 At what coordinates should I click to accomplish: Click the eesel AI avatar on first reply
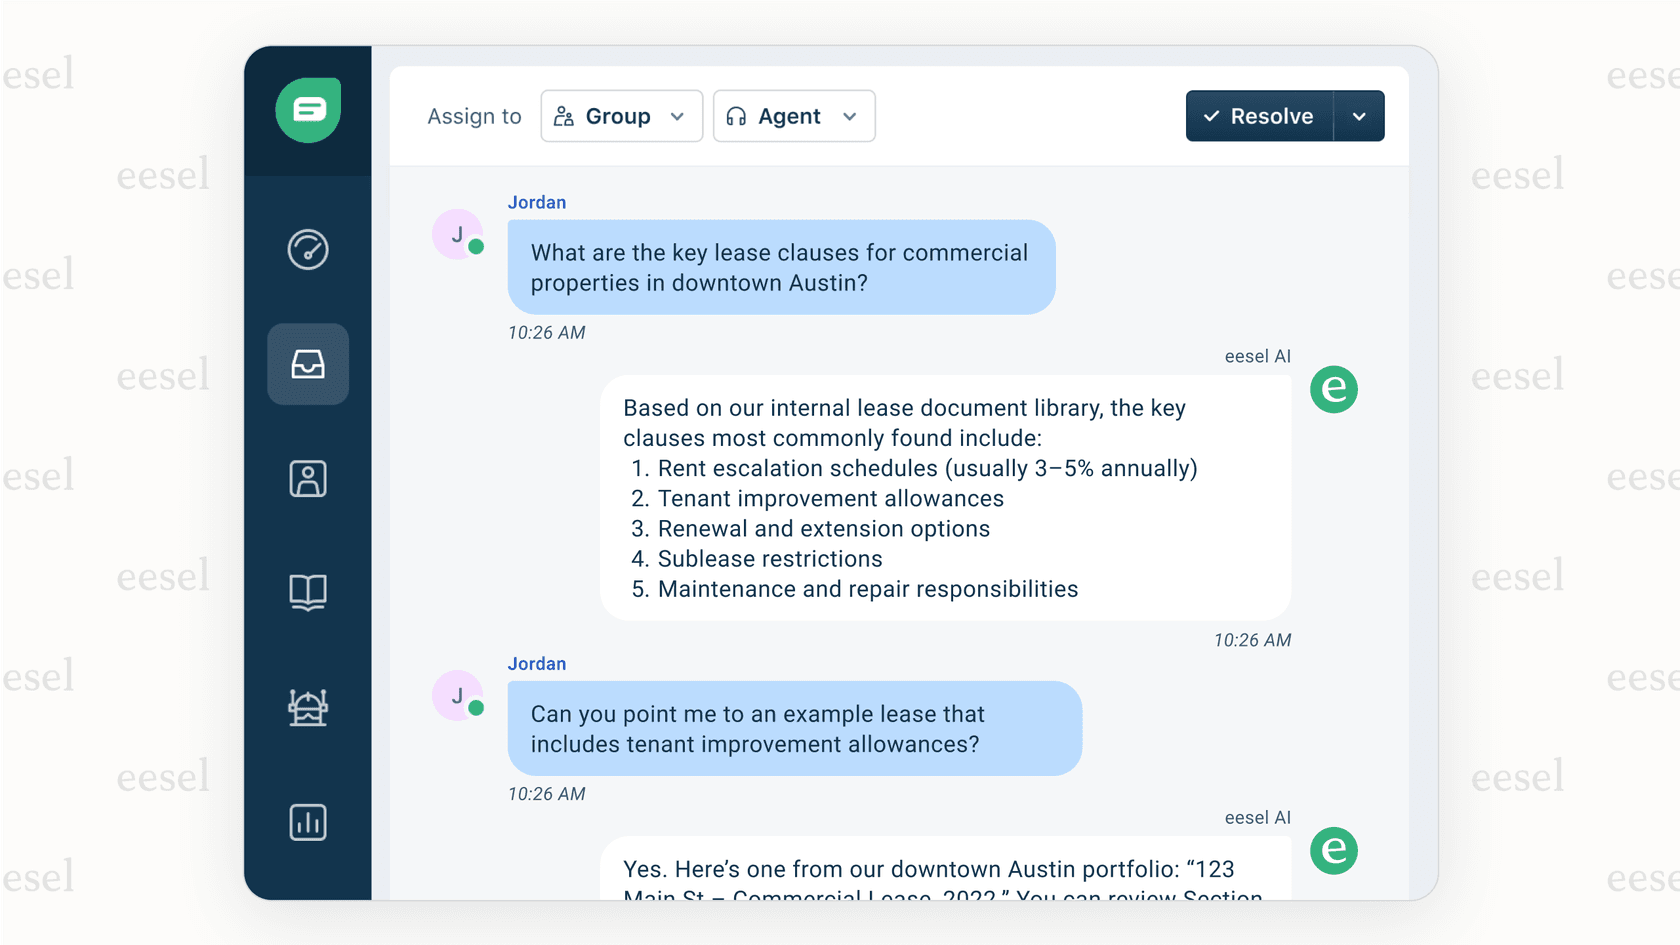(1334, 390)
